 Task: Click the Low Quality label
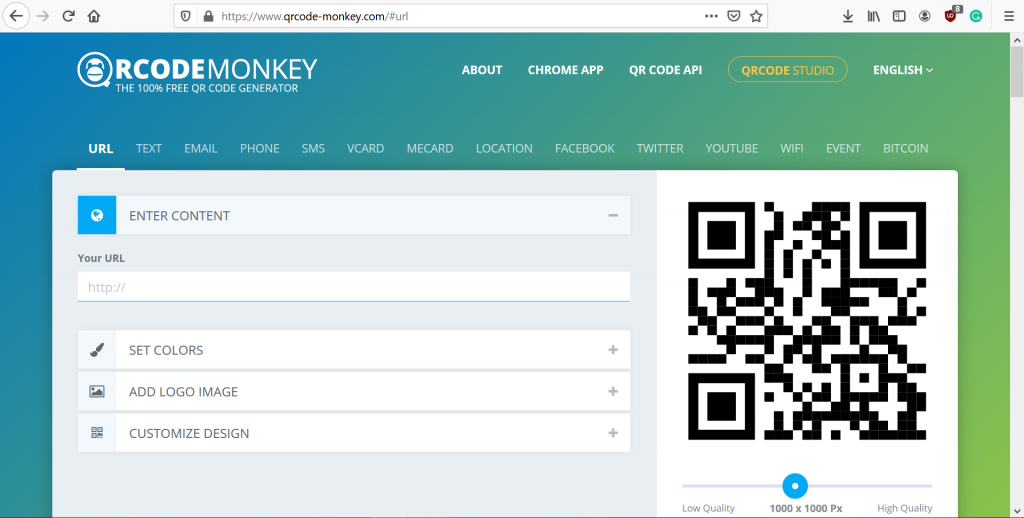708,508
